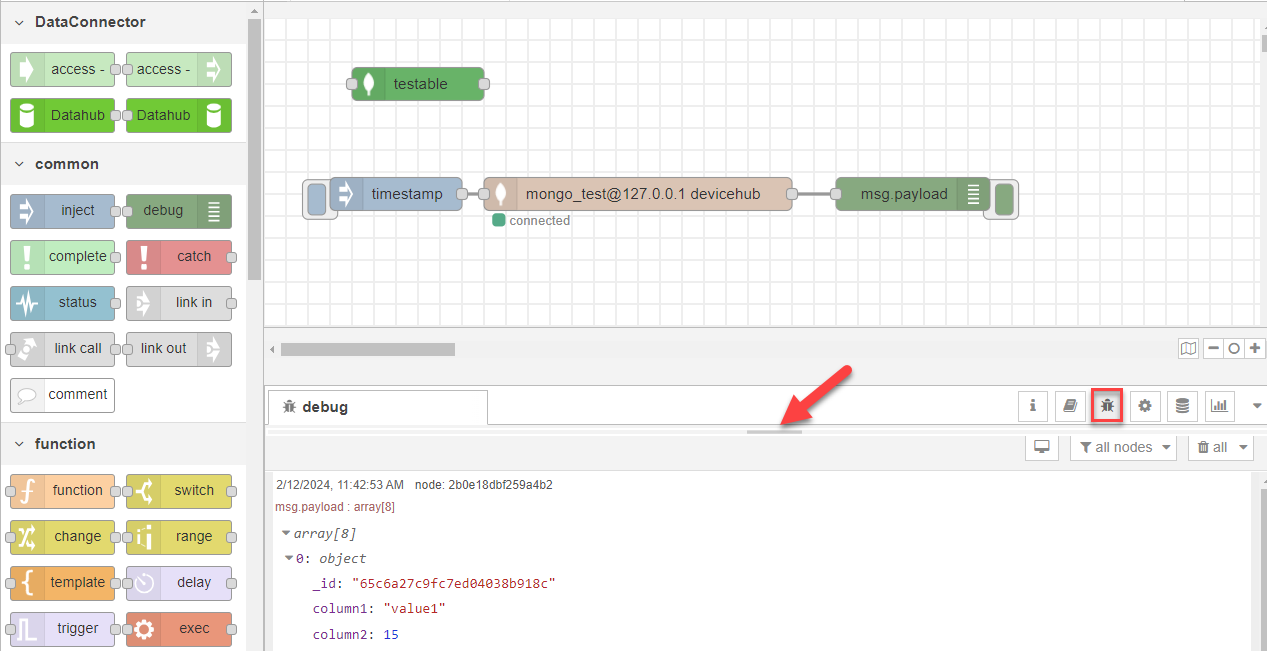
Task: Open the 'all nodes' debug filter dropdown
Action: point(1123,447)
